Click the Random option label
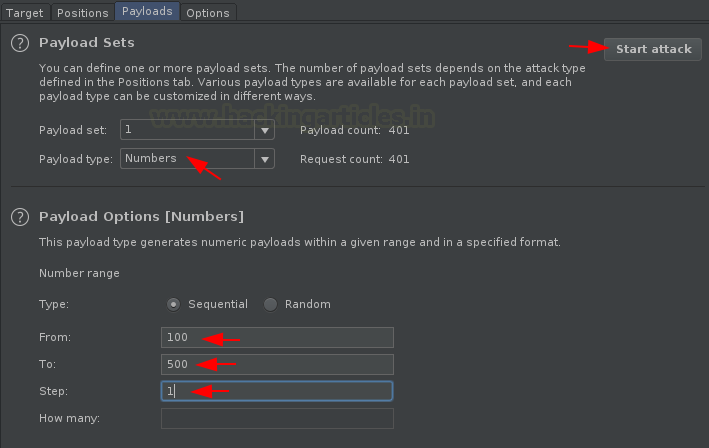The height and width of the screenshot is (448, 709). click(307, 304)
